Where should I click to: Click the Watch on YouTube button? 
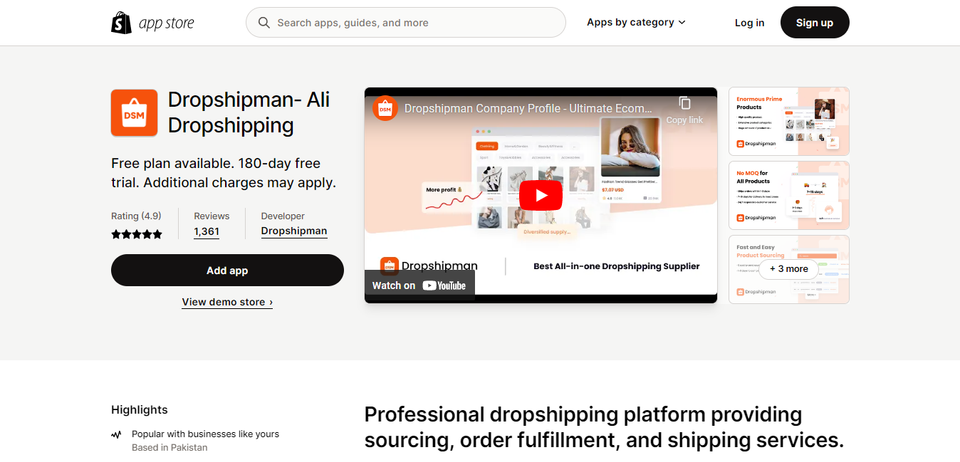pos(419,286)
